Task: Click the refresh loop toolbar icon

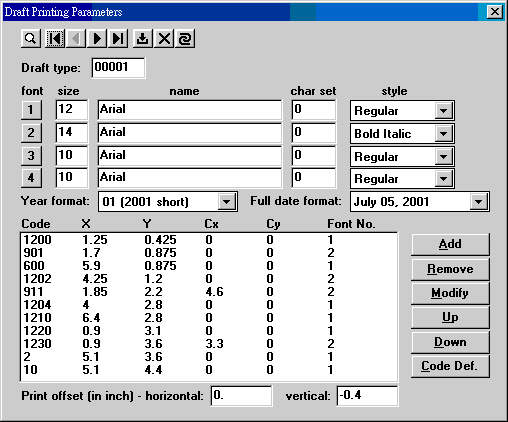Action: (185, 39)
